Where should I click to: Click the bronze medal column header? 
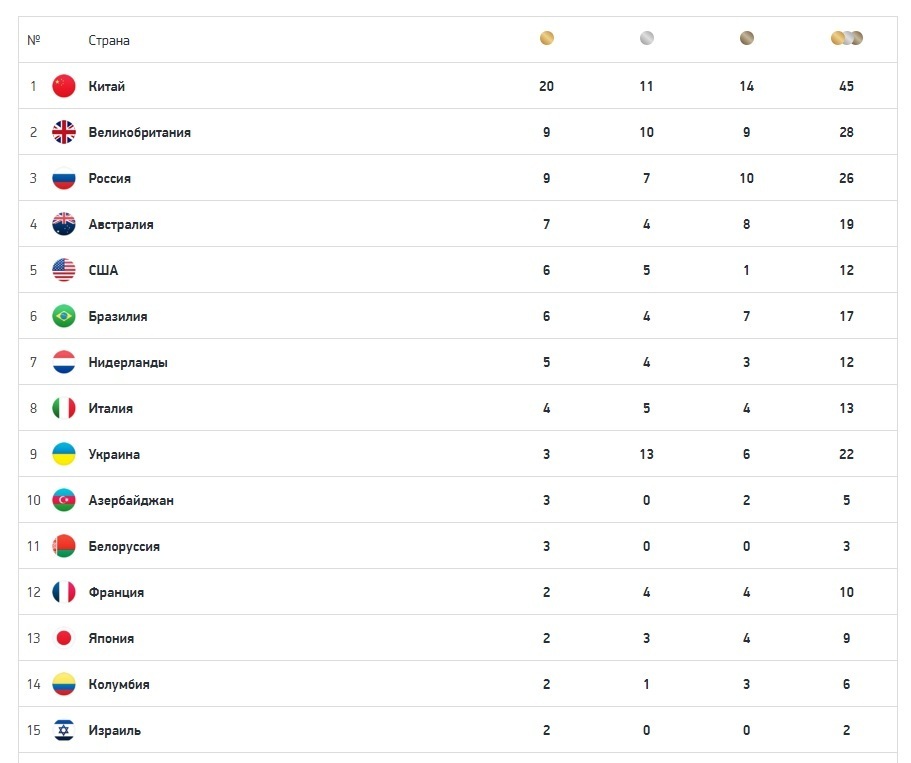747,39
